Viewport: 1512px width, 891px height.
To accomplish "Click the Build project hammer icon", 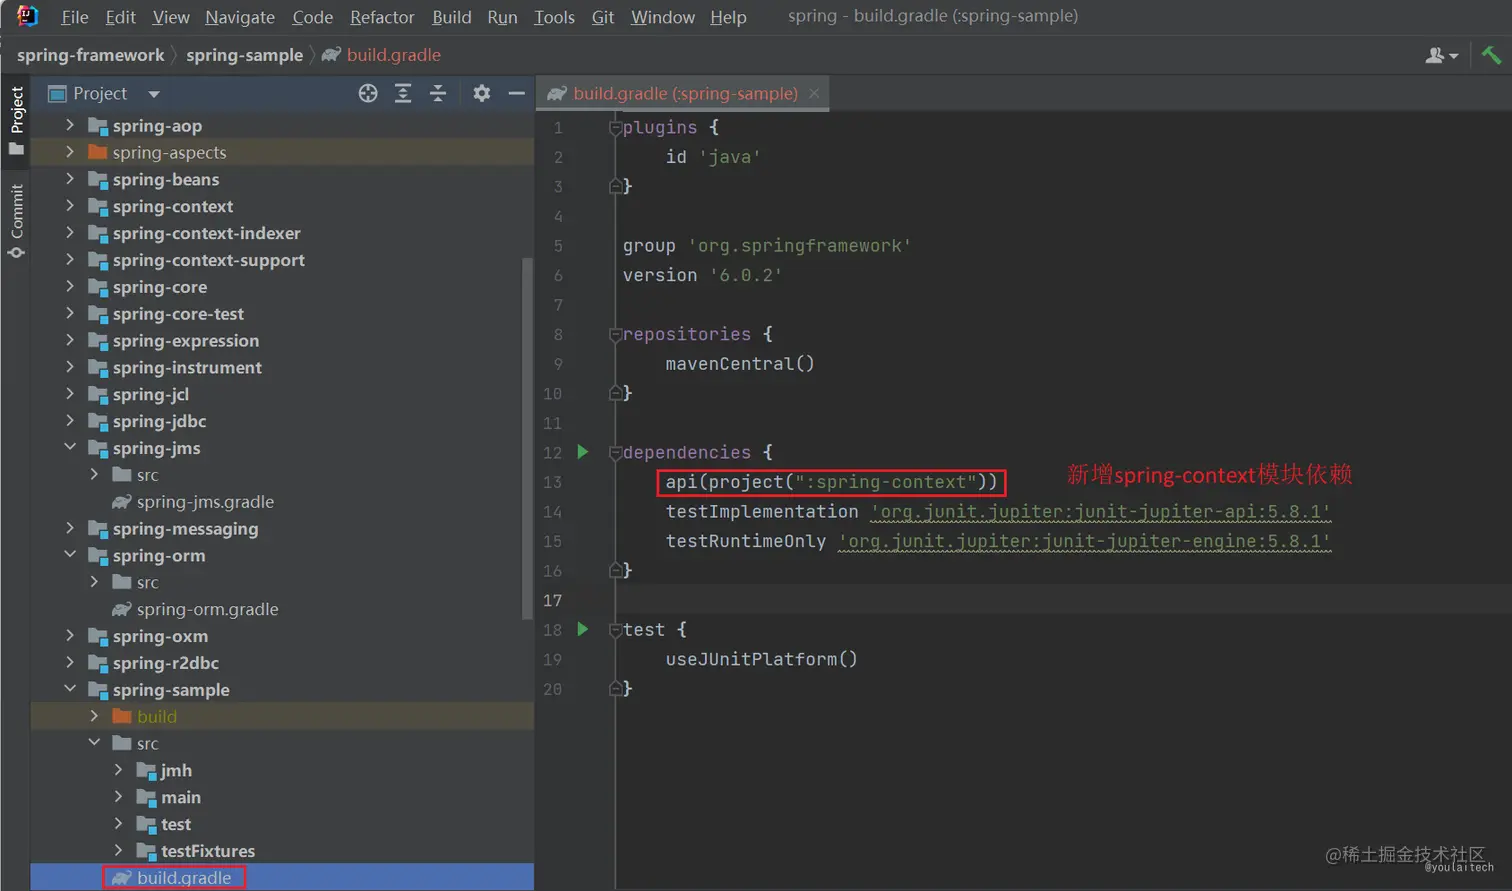I will [1491, 55].
